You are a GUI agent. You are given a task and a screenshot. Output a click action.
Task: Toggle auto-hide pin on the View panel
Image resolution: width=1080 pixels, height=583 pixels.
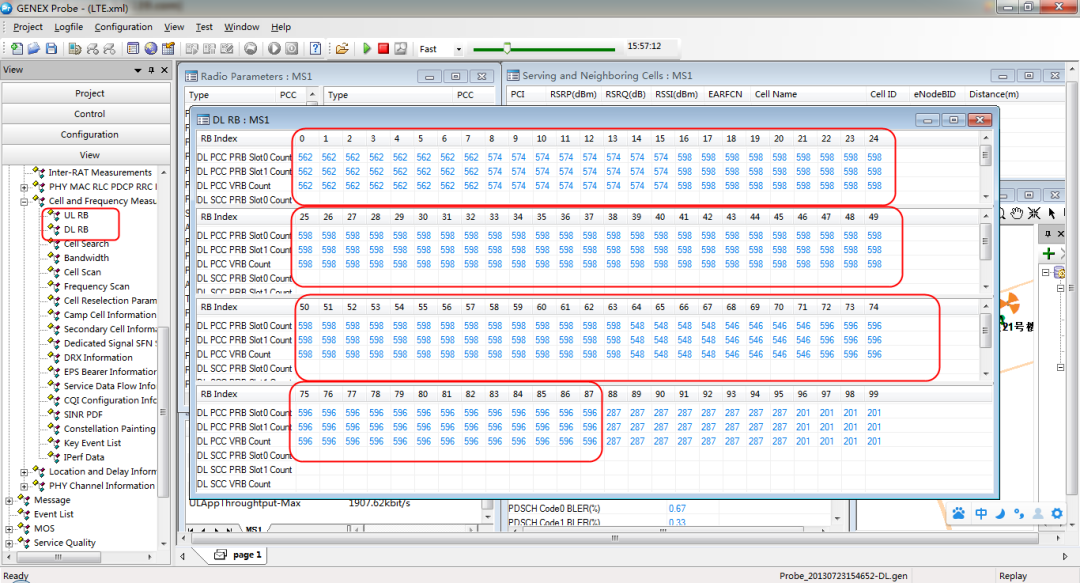(x=149, y=69)
